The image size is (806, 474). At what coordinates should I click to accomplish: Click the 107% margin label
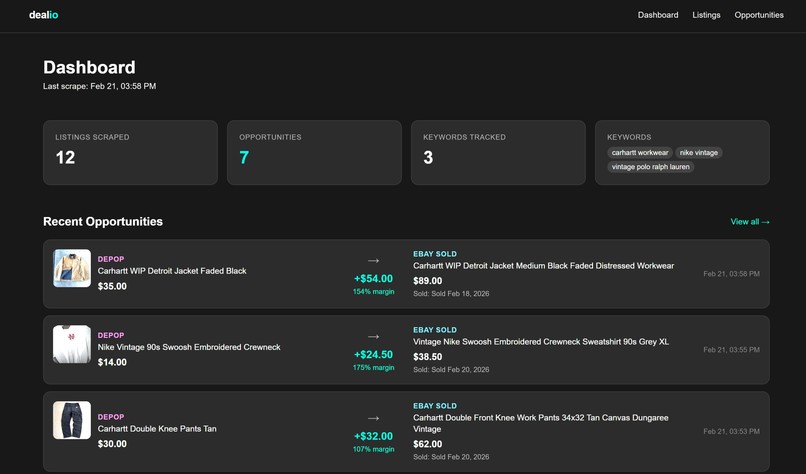pos(374,449)
